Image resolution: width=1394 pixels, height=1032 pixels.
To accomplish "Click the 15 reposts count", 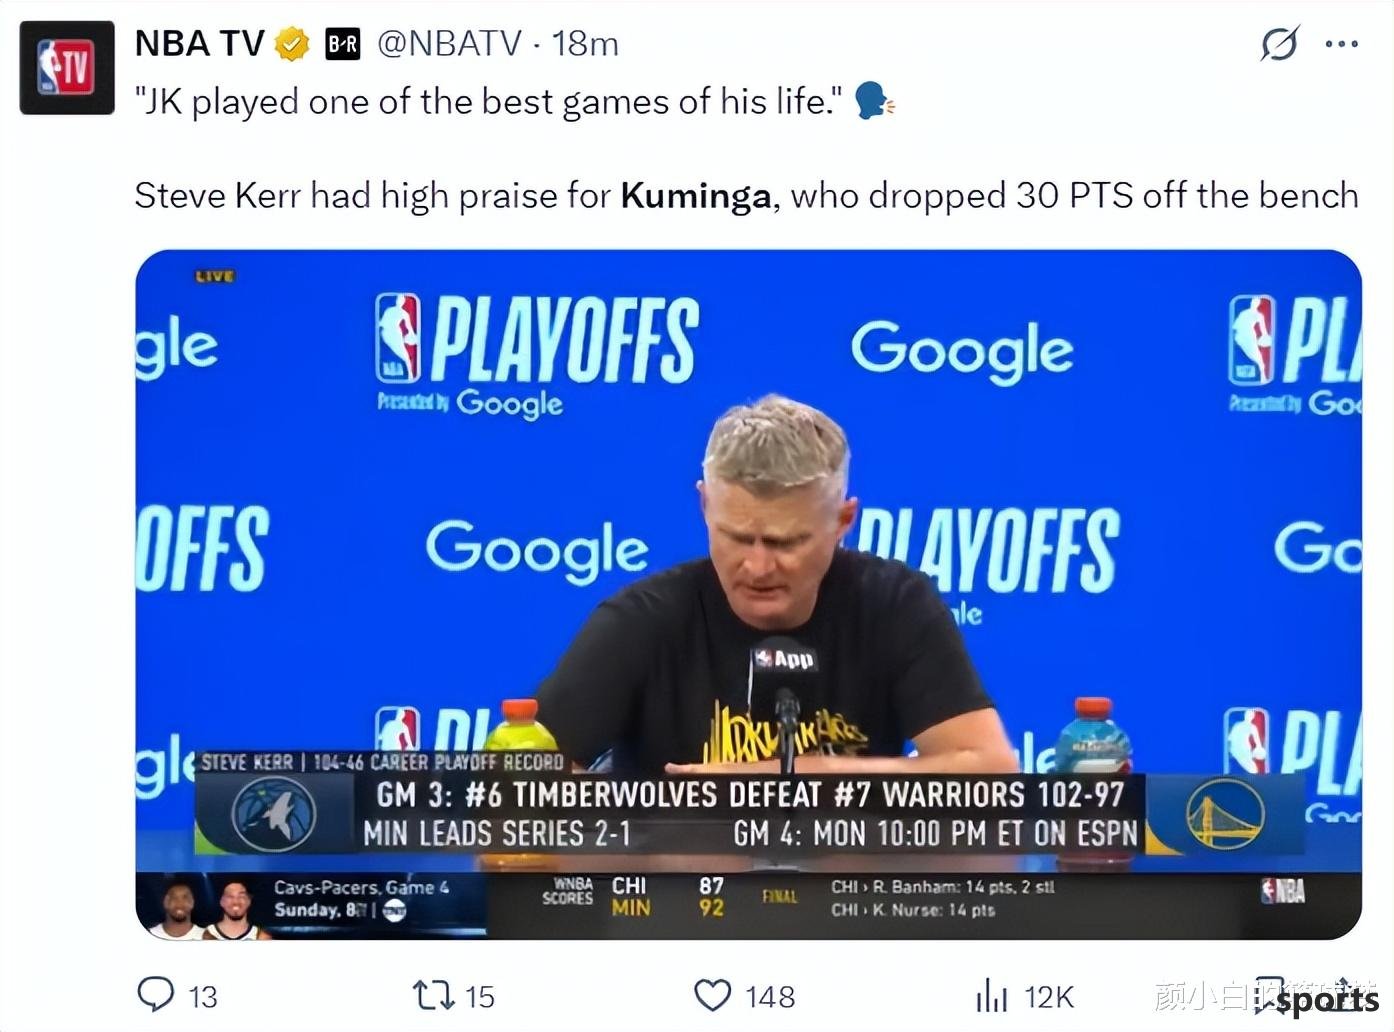I will (480, 997).
